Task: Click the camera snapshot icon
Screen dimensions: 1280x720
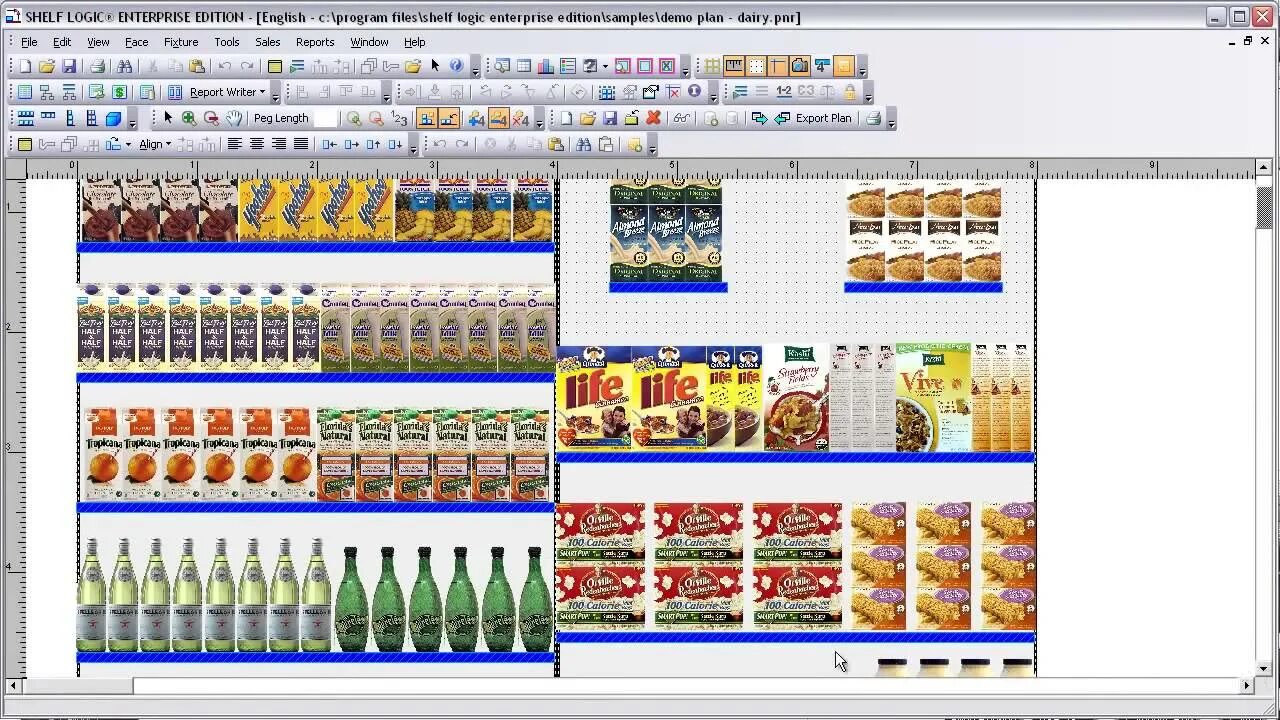Action: coord(799,66)
